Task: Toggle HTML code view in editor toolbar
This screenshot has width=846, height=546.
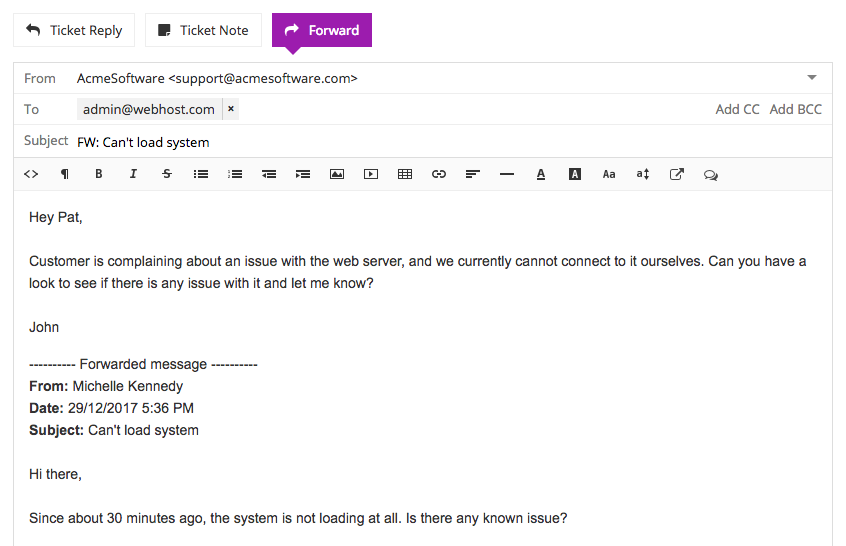Action: click(x=31, y=174)
